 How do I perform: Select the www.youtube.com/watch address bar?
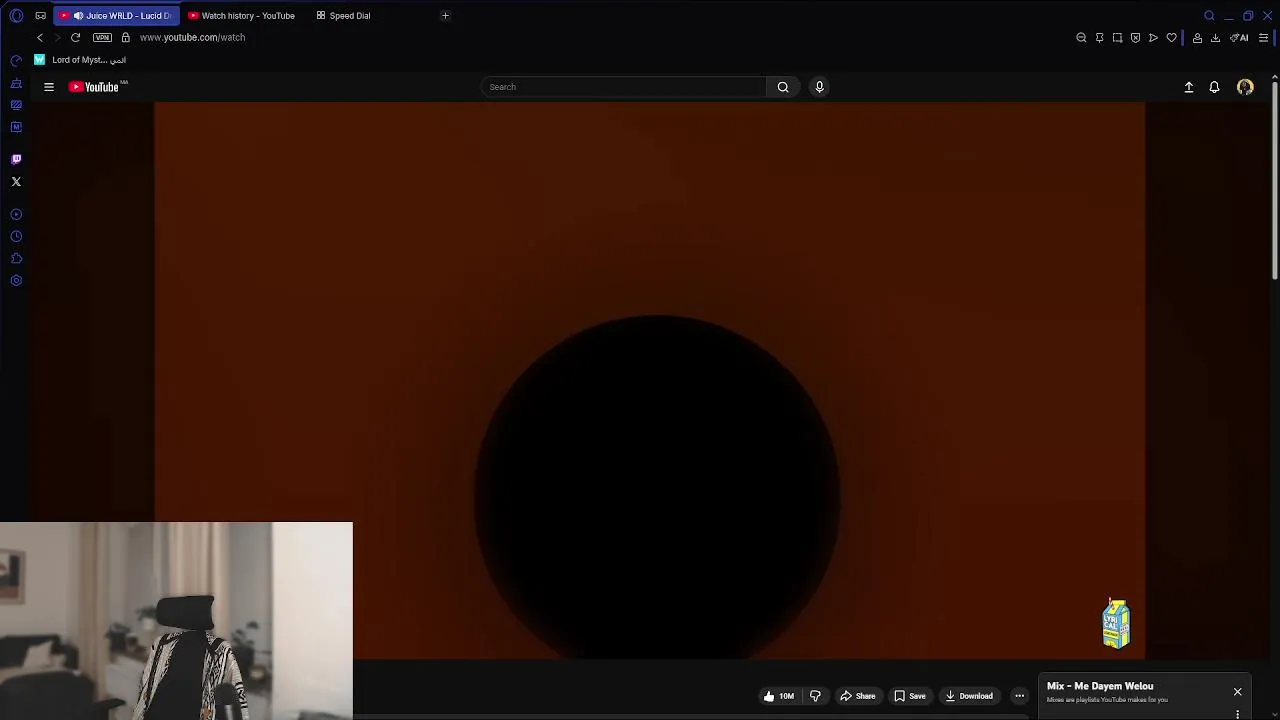[192, 38]
